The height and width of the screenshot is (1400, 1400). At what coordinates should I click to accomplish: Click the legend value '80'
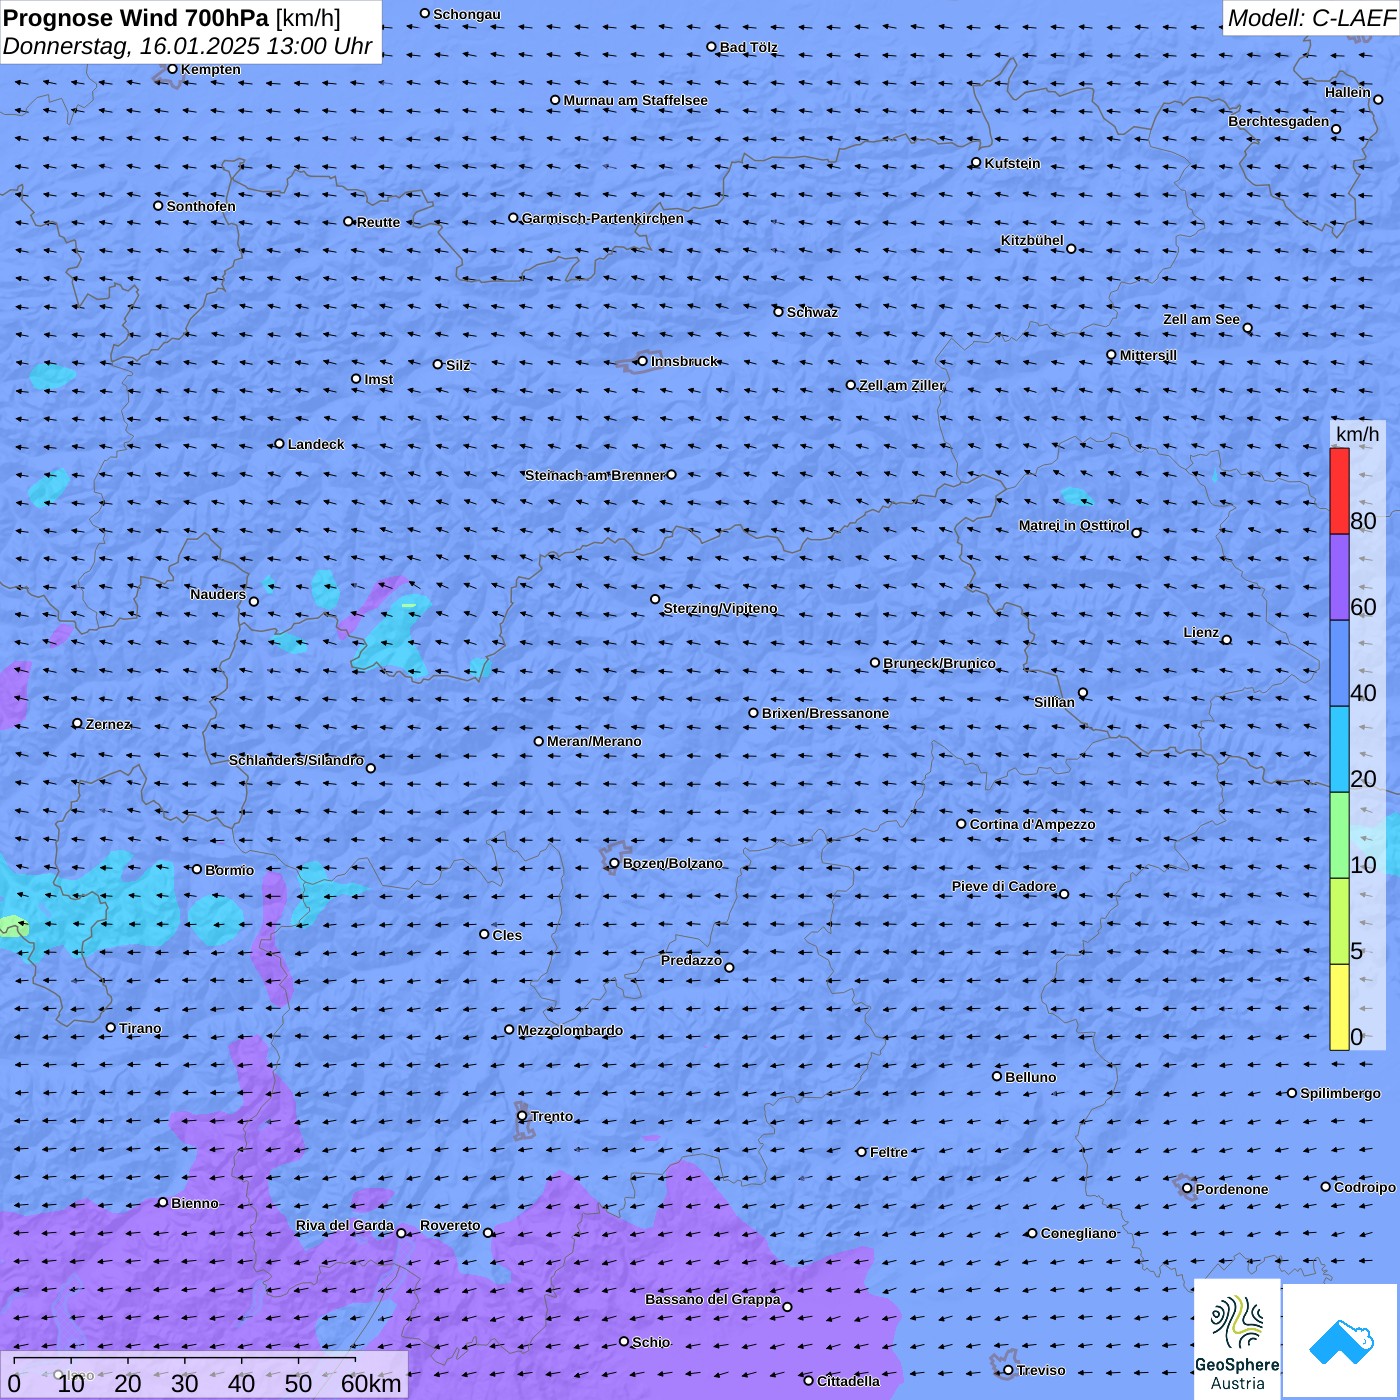[1363, 521]
